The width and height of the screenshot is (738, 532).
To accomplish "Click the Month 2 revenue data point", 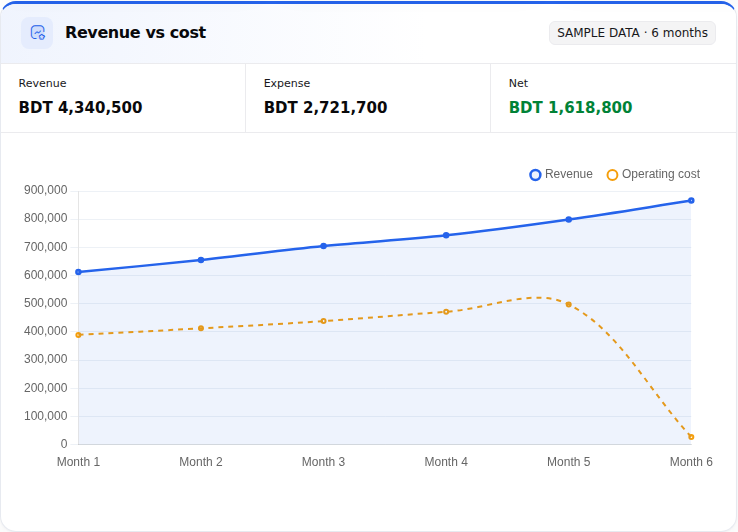I will click(201, 260).
